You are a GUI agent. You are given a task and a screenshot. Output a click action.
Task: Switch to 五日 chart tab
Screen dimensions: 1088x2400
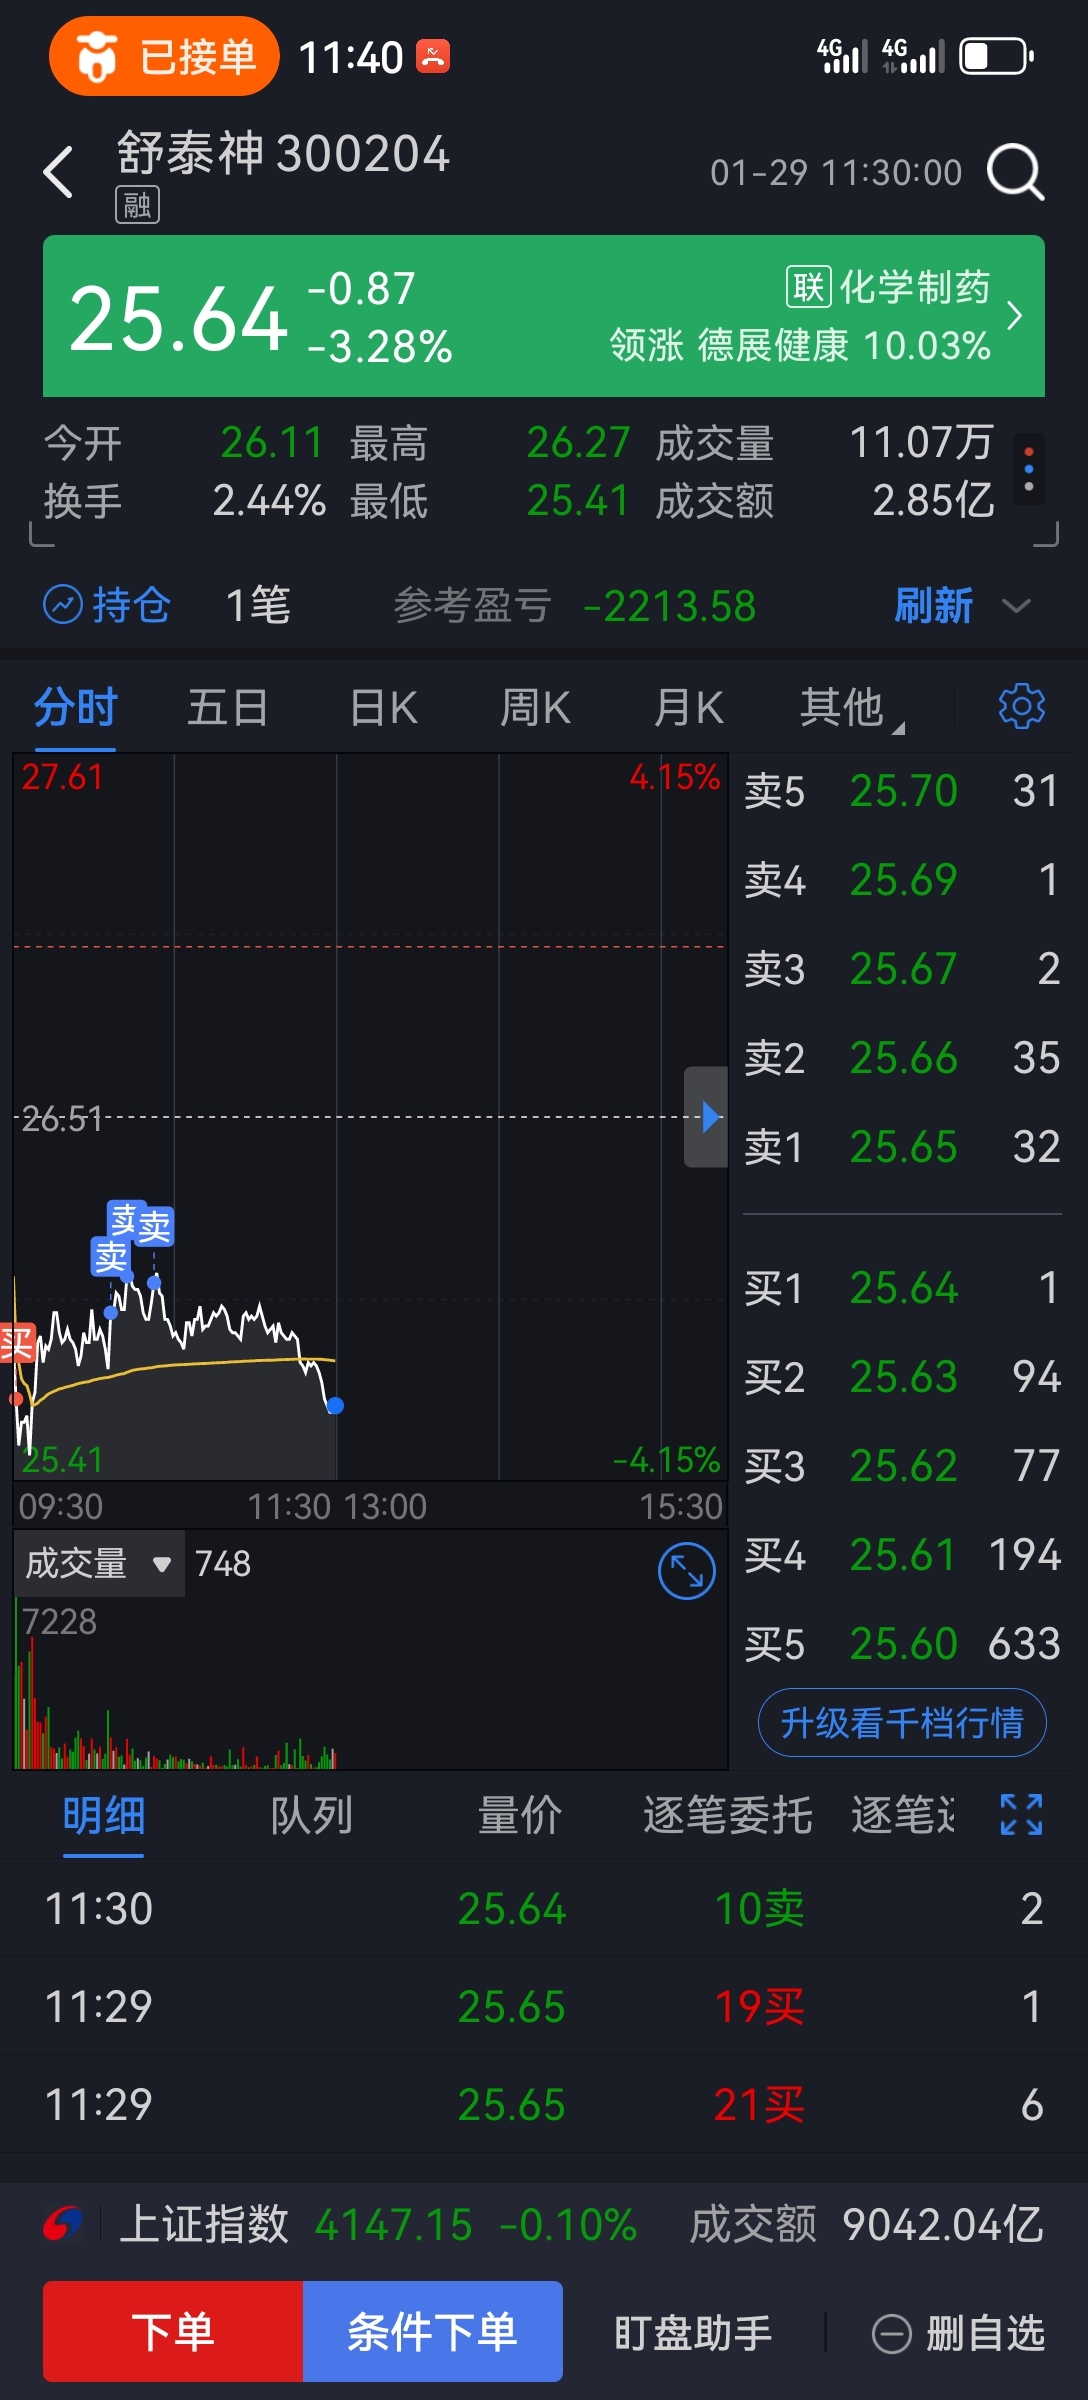pyautogui.click(x=228, y=708)
